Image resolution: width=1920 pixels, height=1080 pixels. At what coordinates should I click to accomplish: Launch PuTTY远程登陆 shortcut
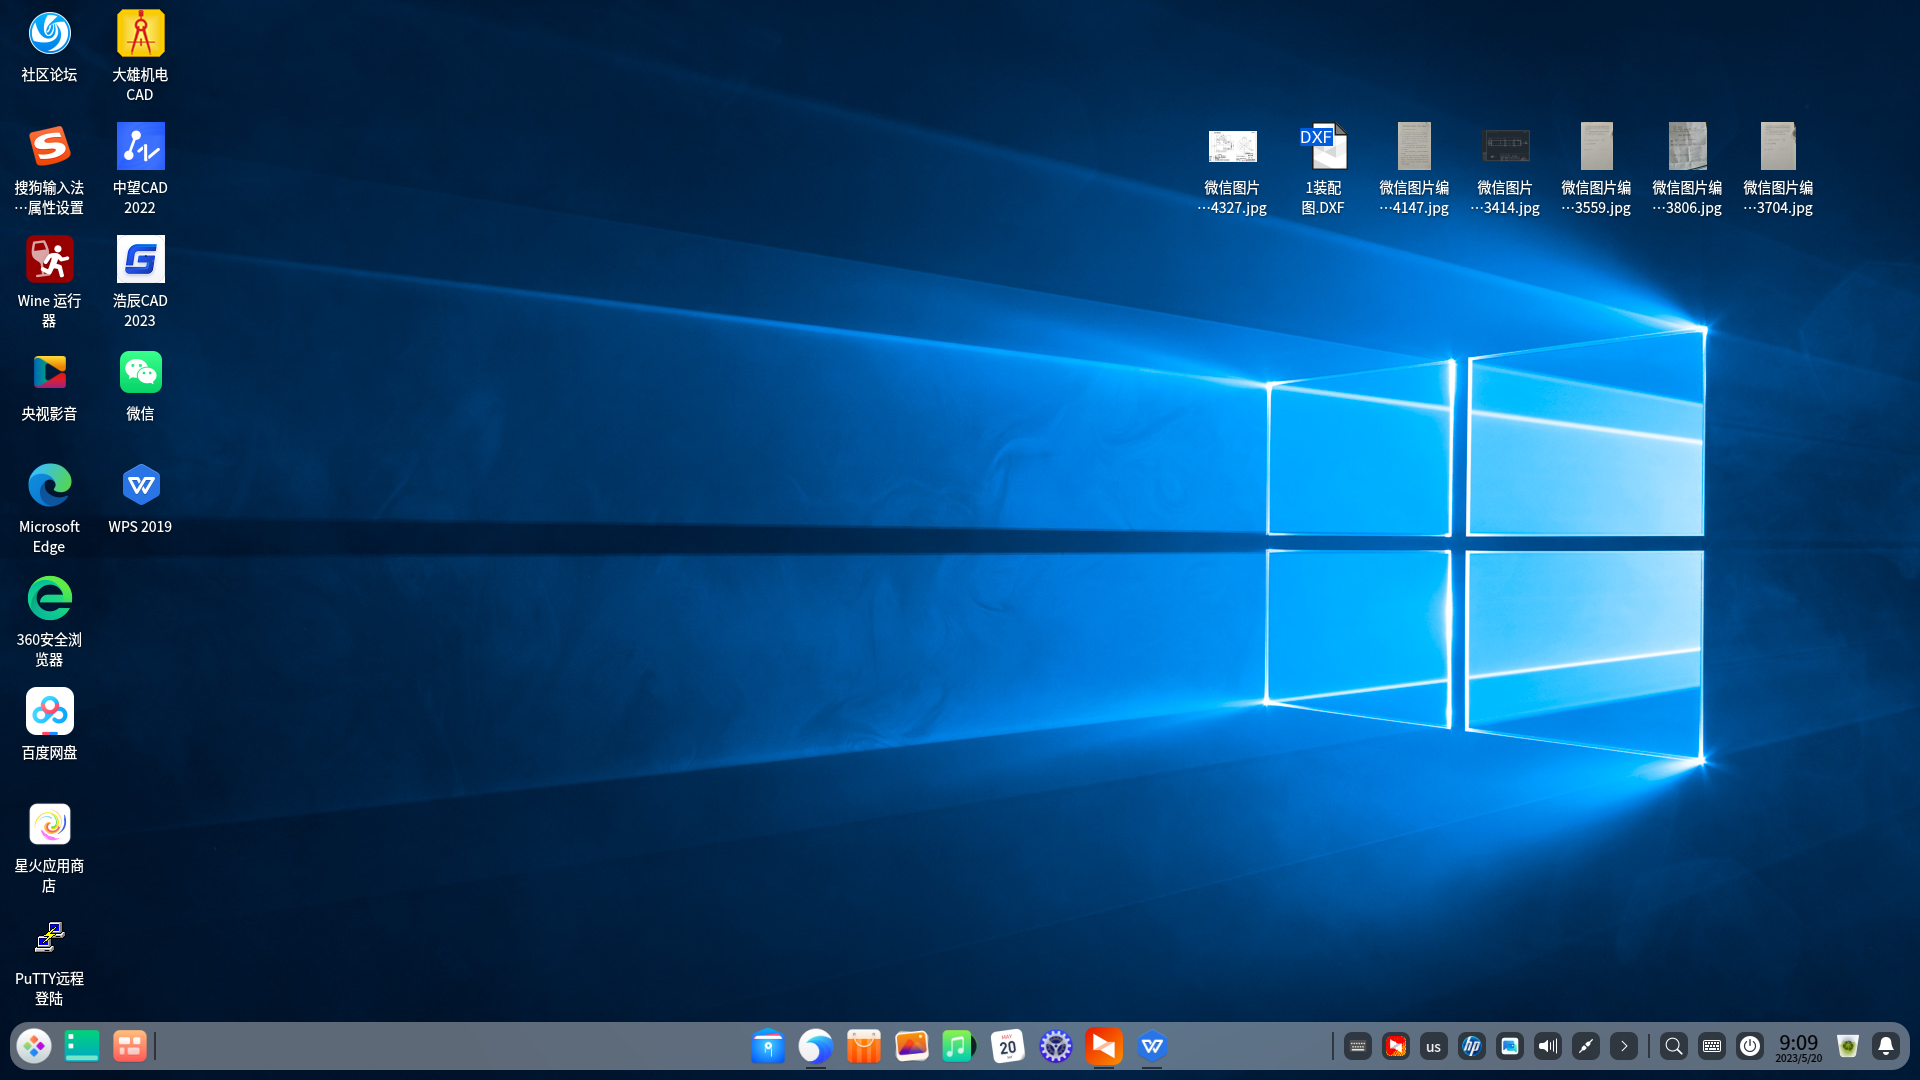click(x=49, y=939)
